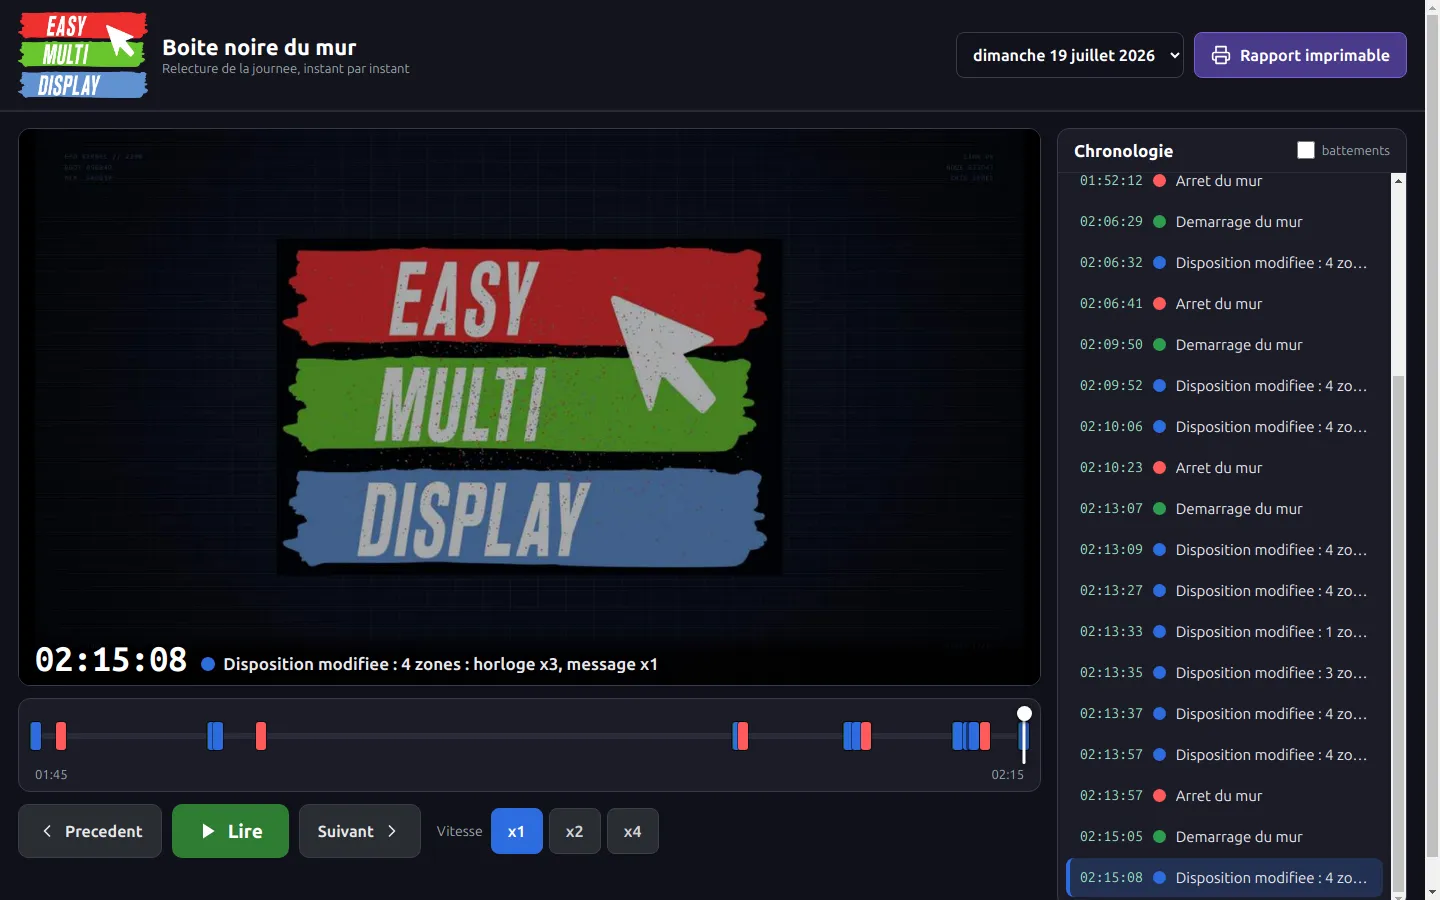Click the blue dot of the 02:06:32 event
This screenshot has width=1440, height=900.
tap(1160, 263)
